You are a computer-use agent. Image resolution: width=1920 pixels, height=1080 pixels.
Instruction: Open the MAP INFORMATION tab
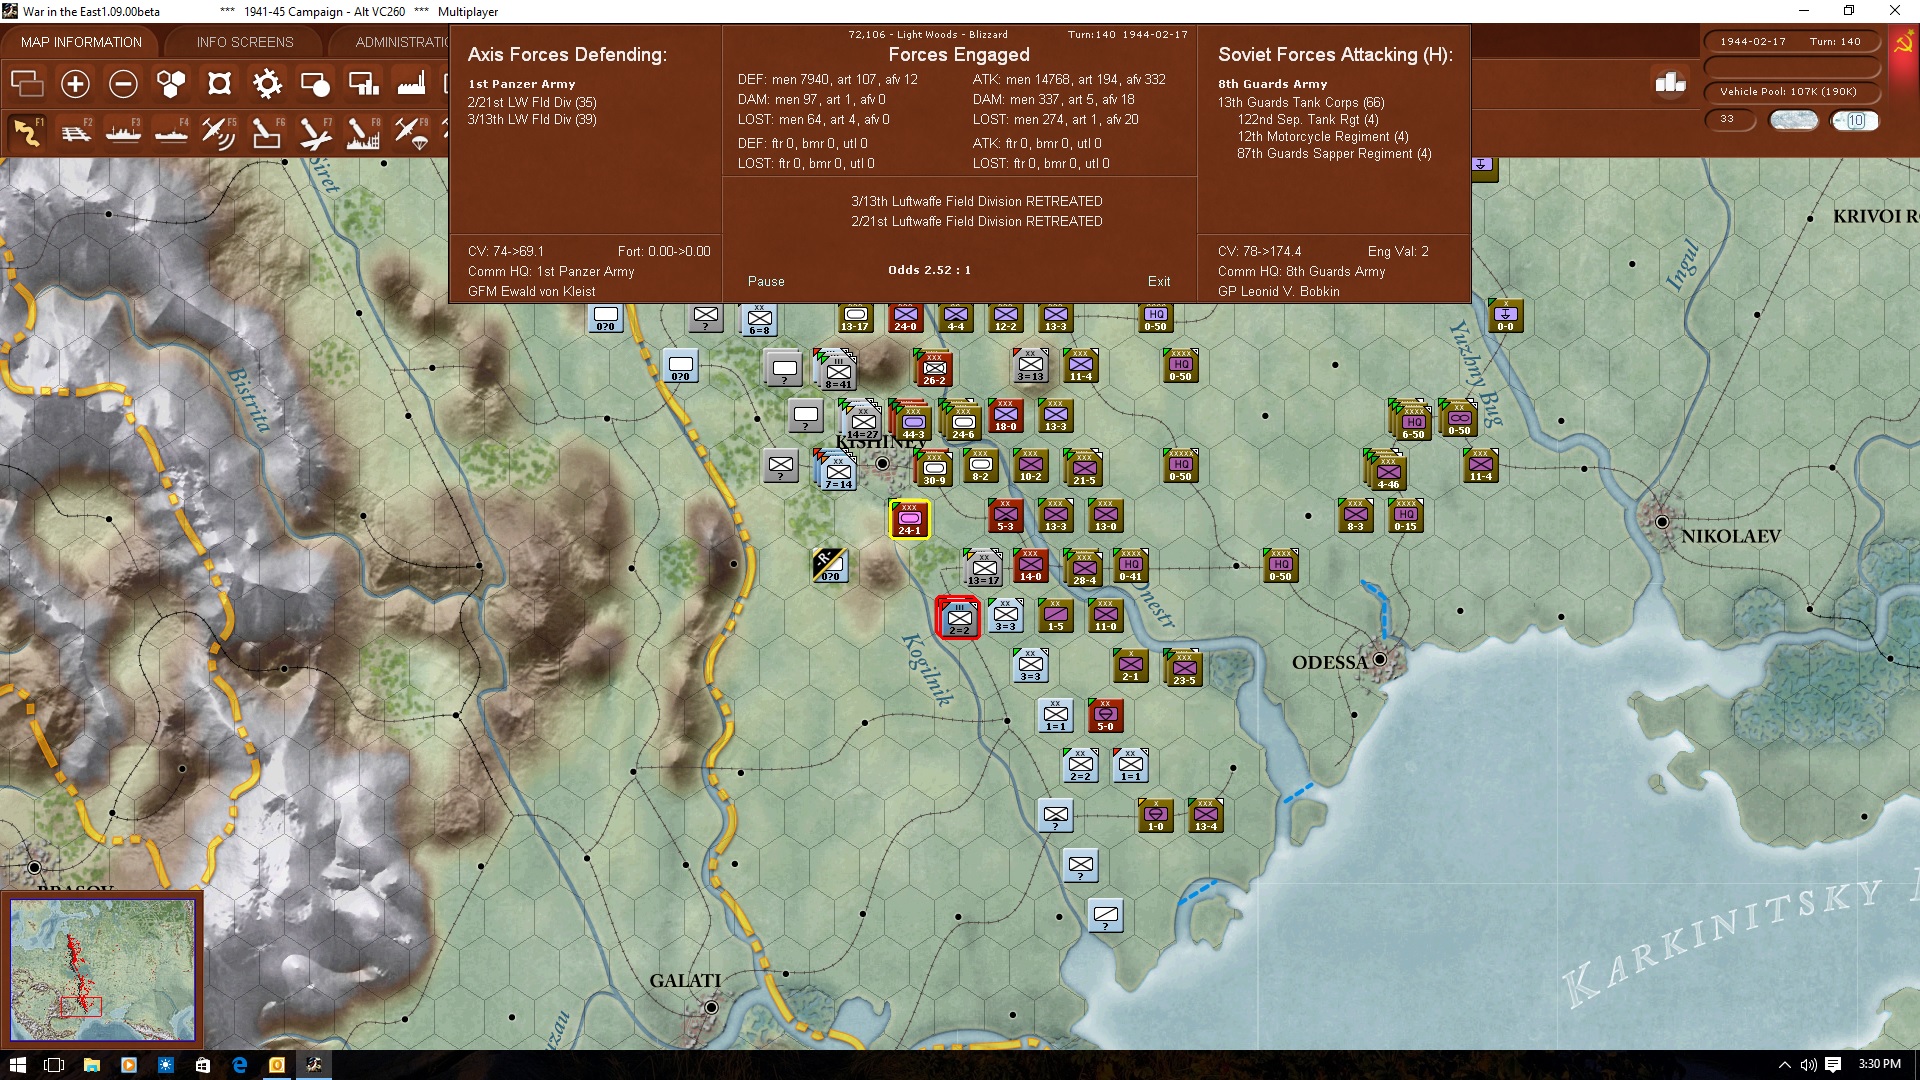click(81, 42)
